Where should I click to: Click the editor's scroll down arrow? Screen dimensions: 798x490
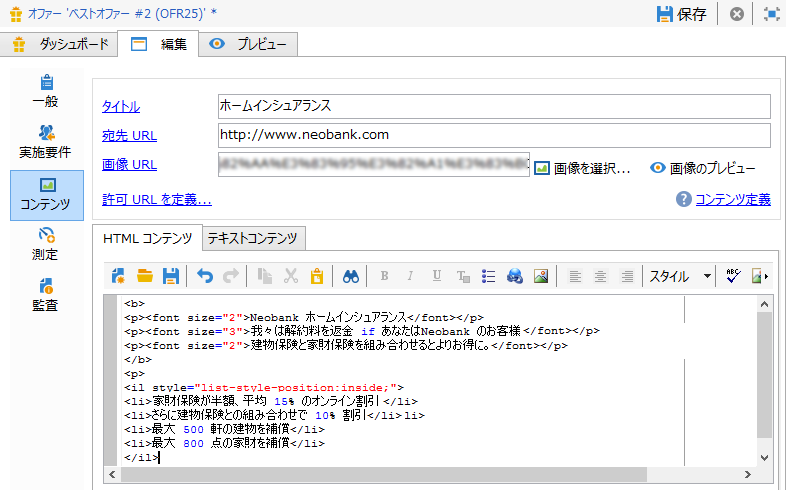(764, 457)
